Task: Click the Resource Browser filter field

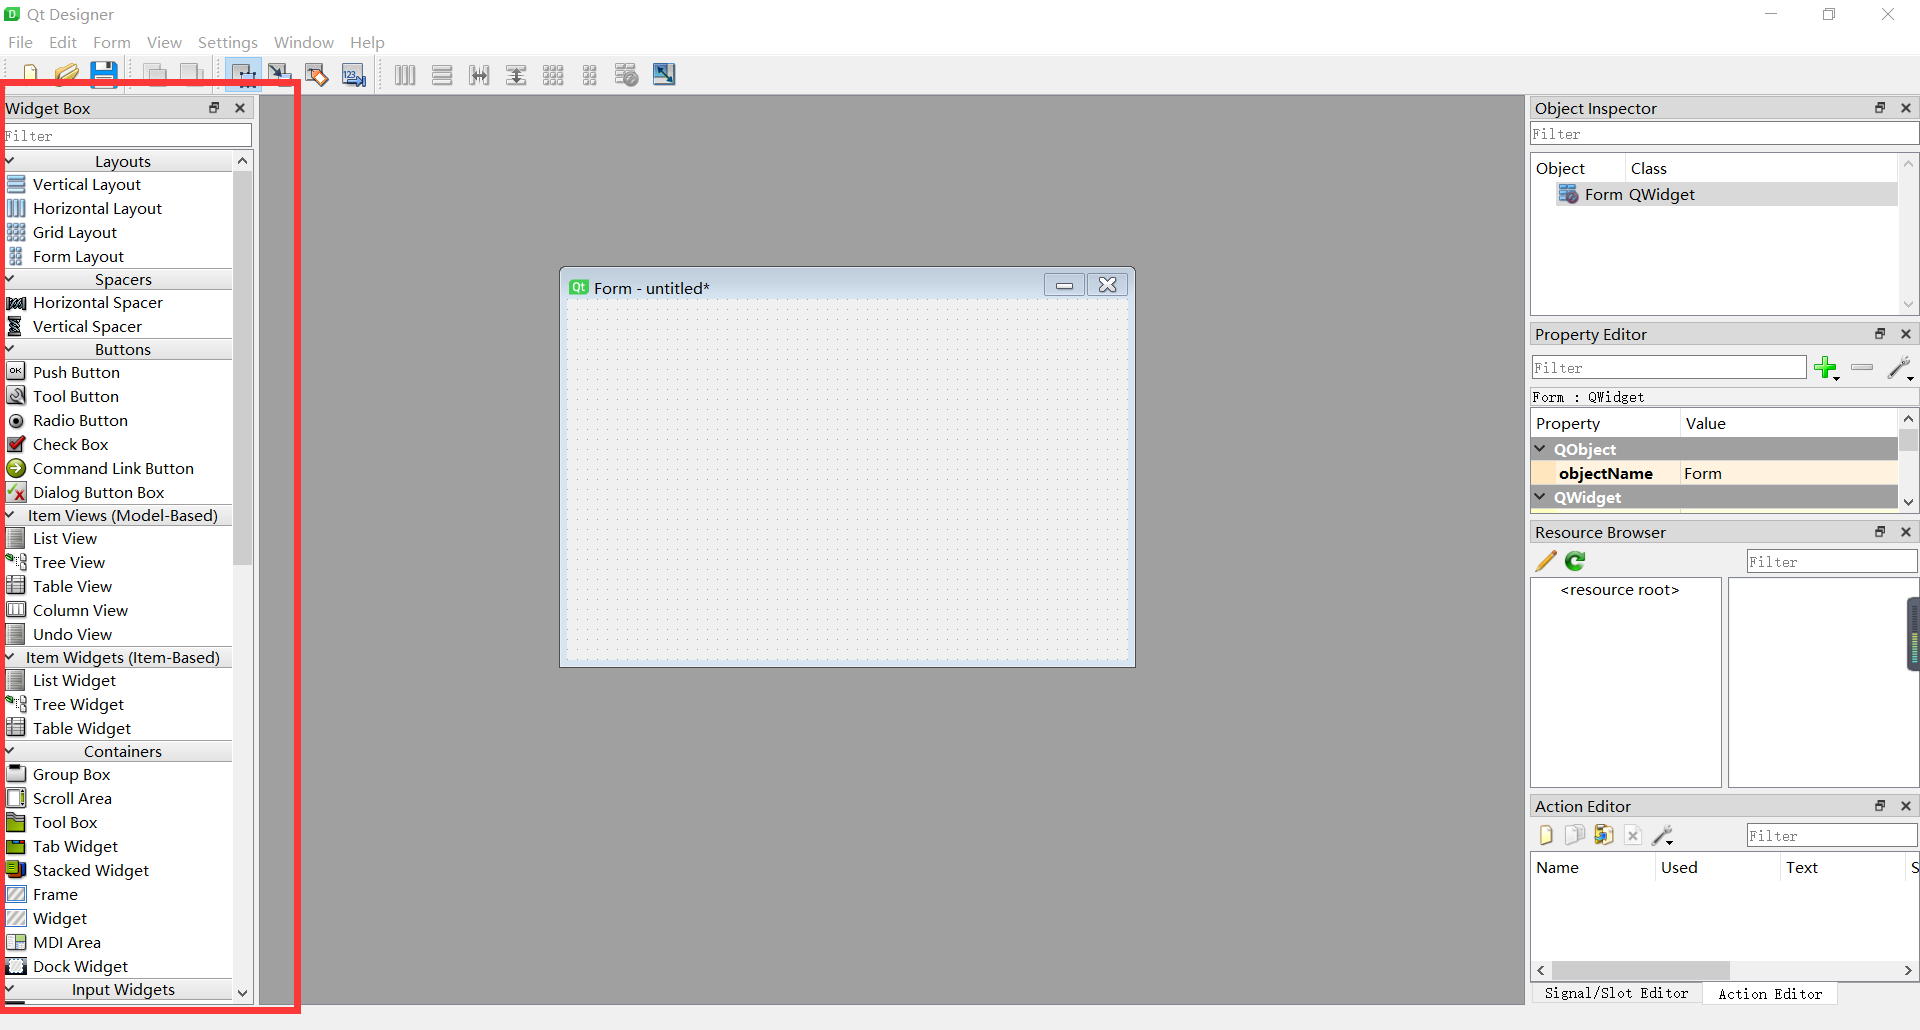Action: click(x=1831, y=562)
